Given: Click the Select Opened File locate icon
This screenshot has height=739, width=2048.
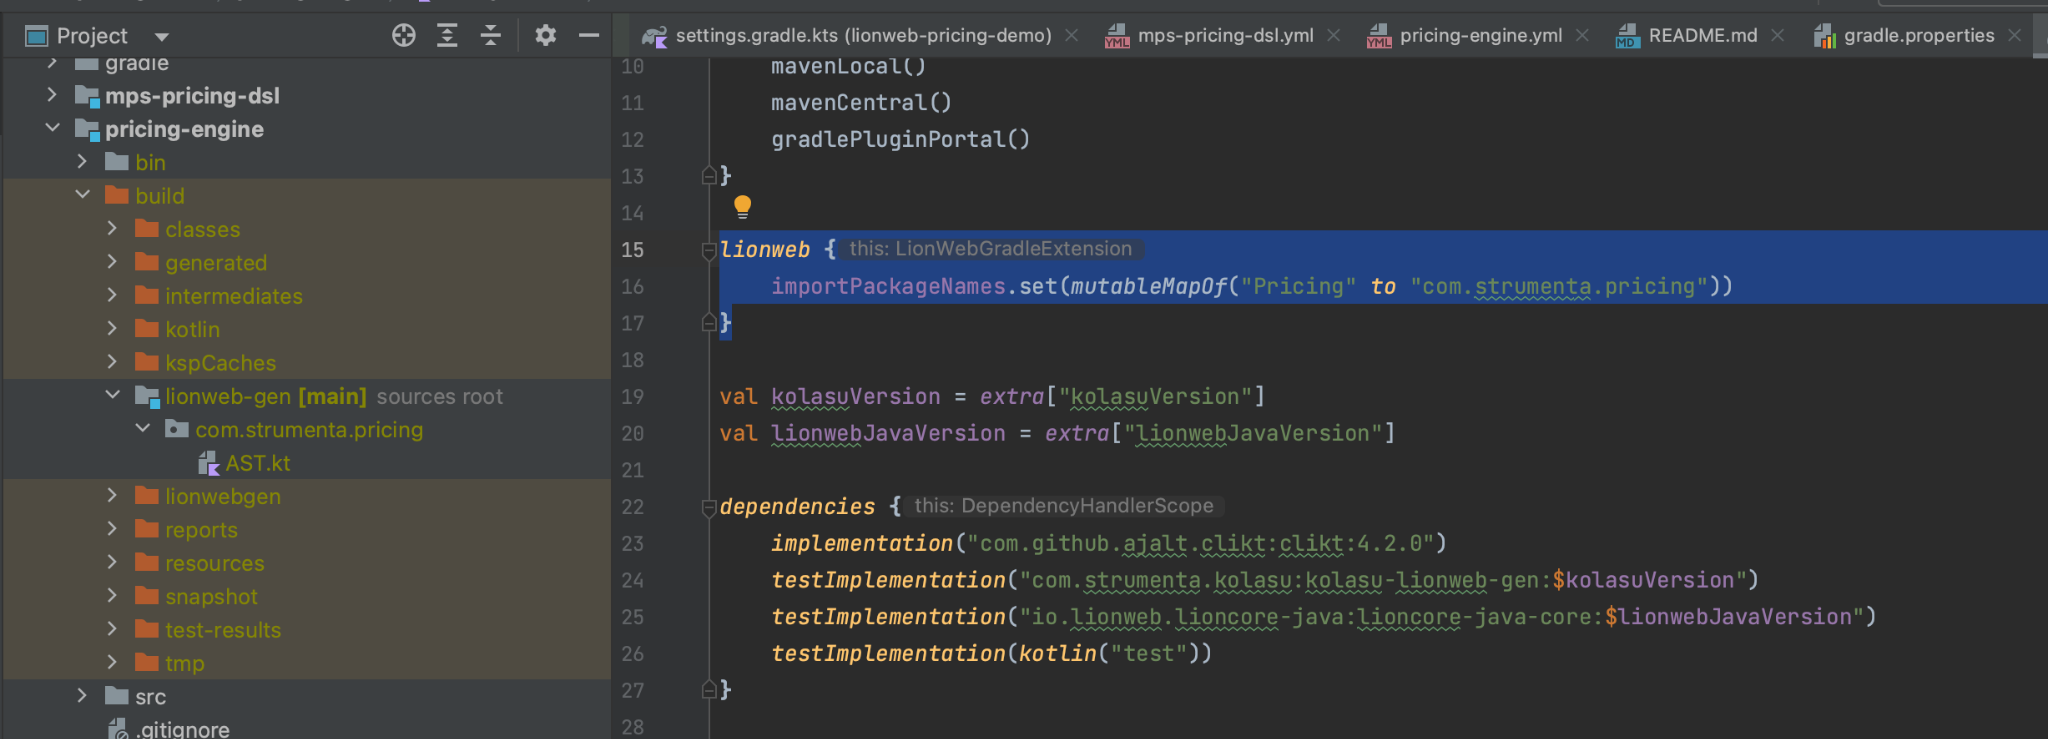Looking at the screenshot, I should (403, 36).
